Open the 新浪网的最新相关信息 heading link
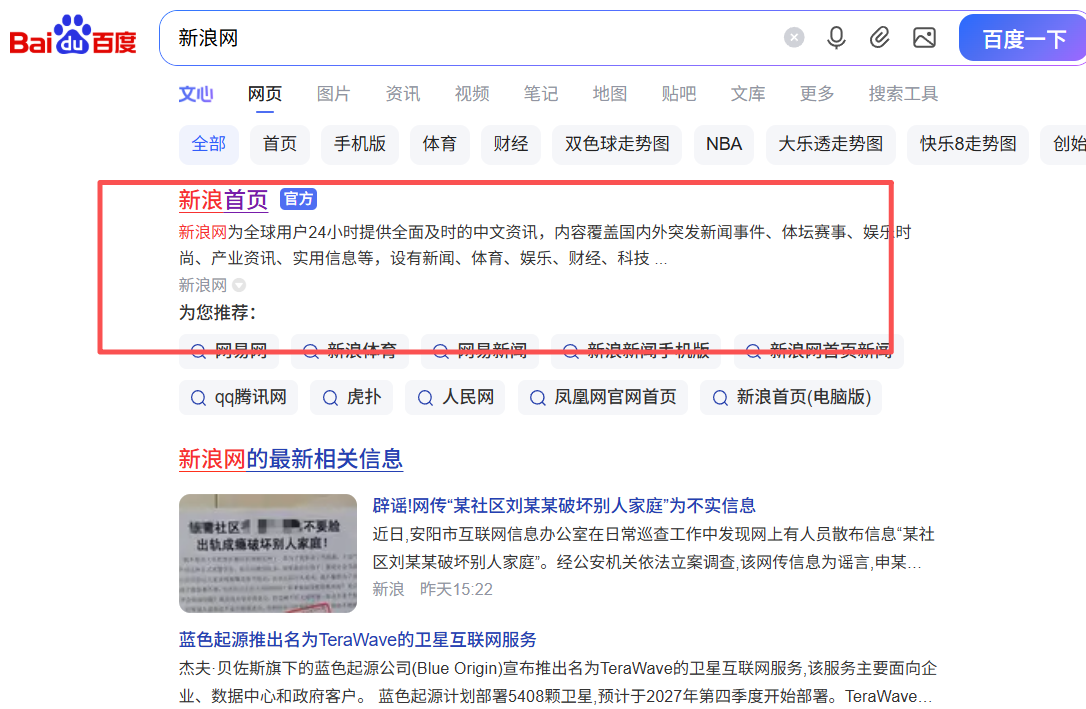 click(x=290, y=459)
